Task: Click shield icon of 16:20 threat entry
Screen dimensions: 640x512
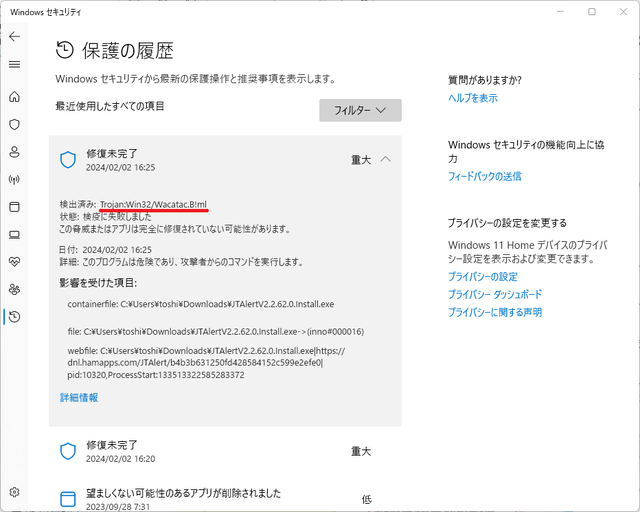Action: 68,451
